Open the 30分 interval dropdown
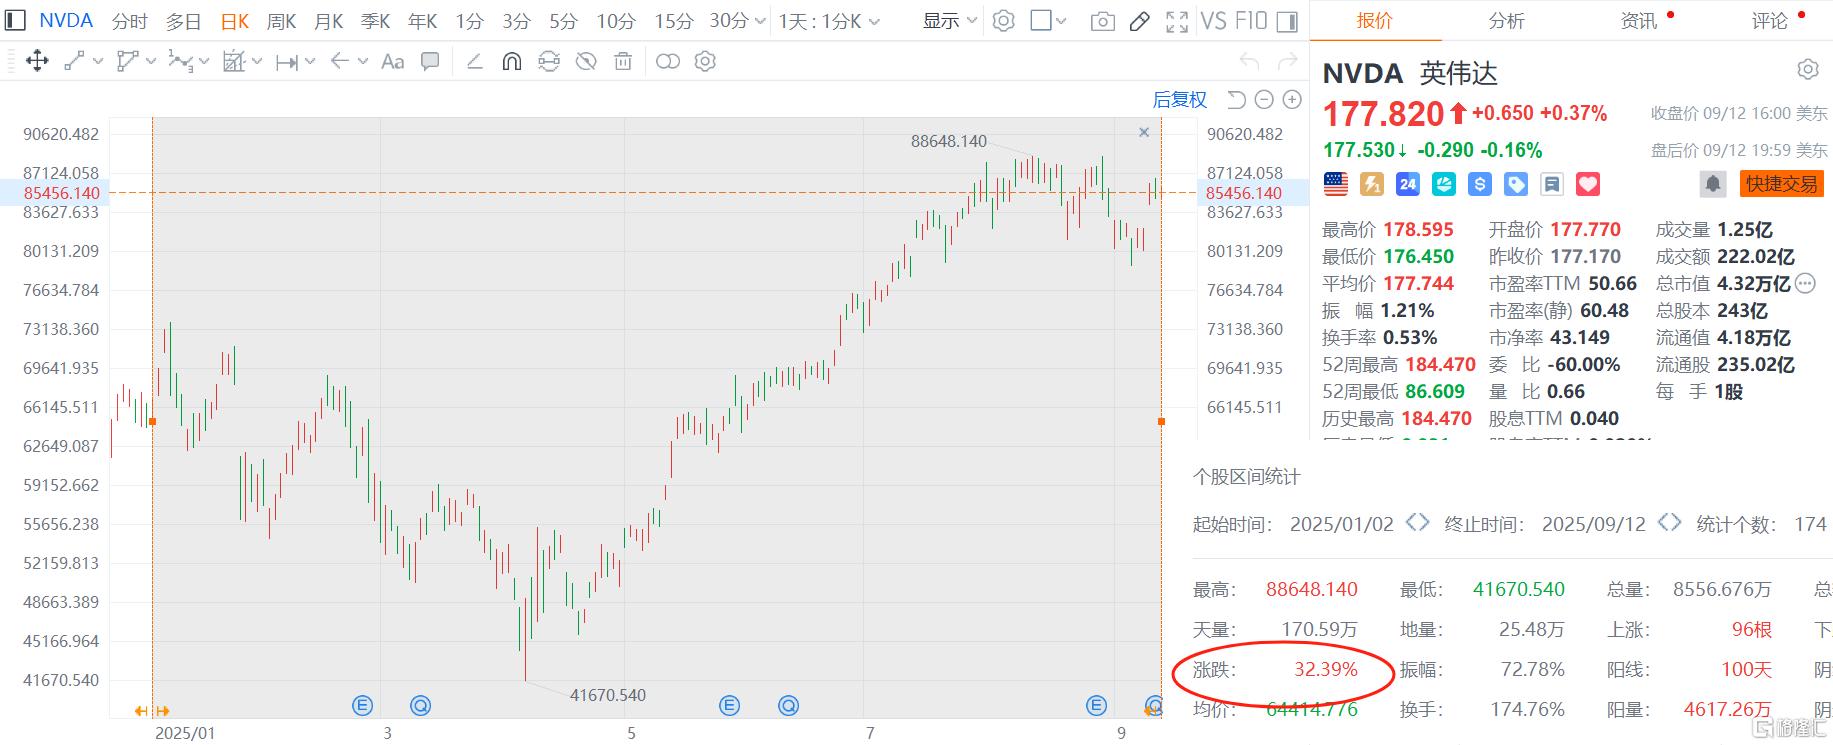 coord(738,21)
